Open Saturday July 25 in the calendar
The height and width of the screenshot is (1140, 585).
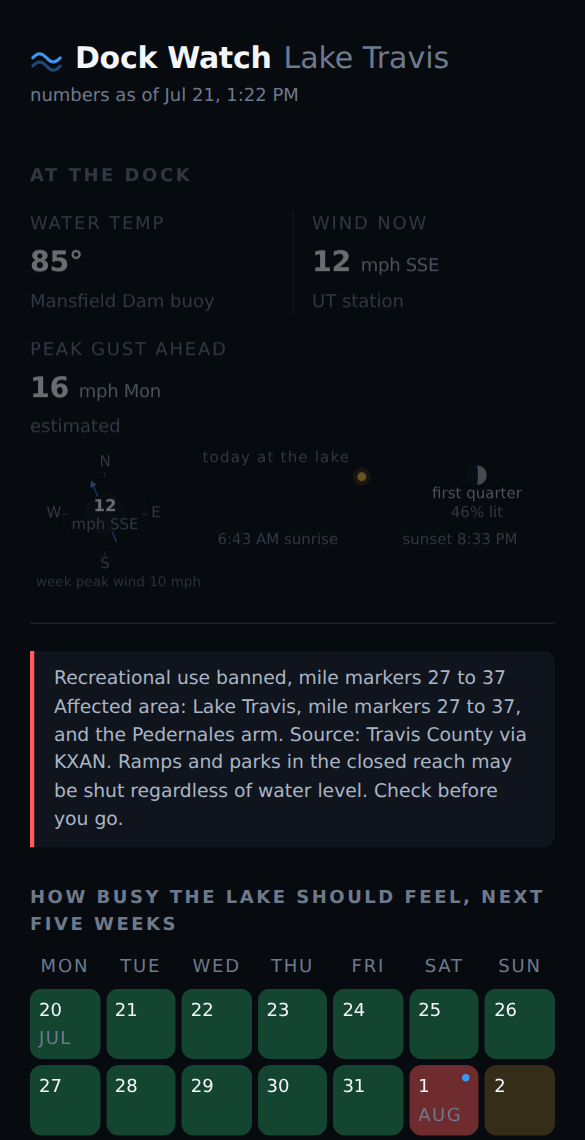click(444, 1024)
